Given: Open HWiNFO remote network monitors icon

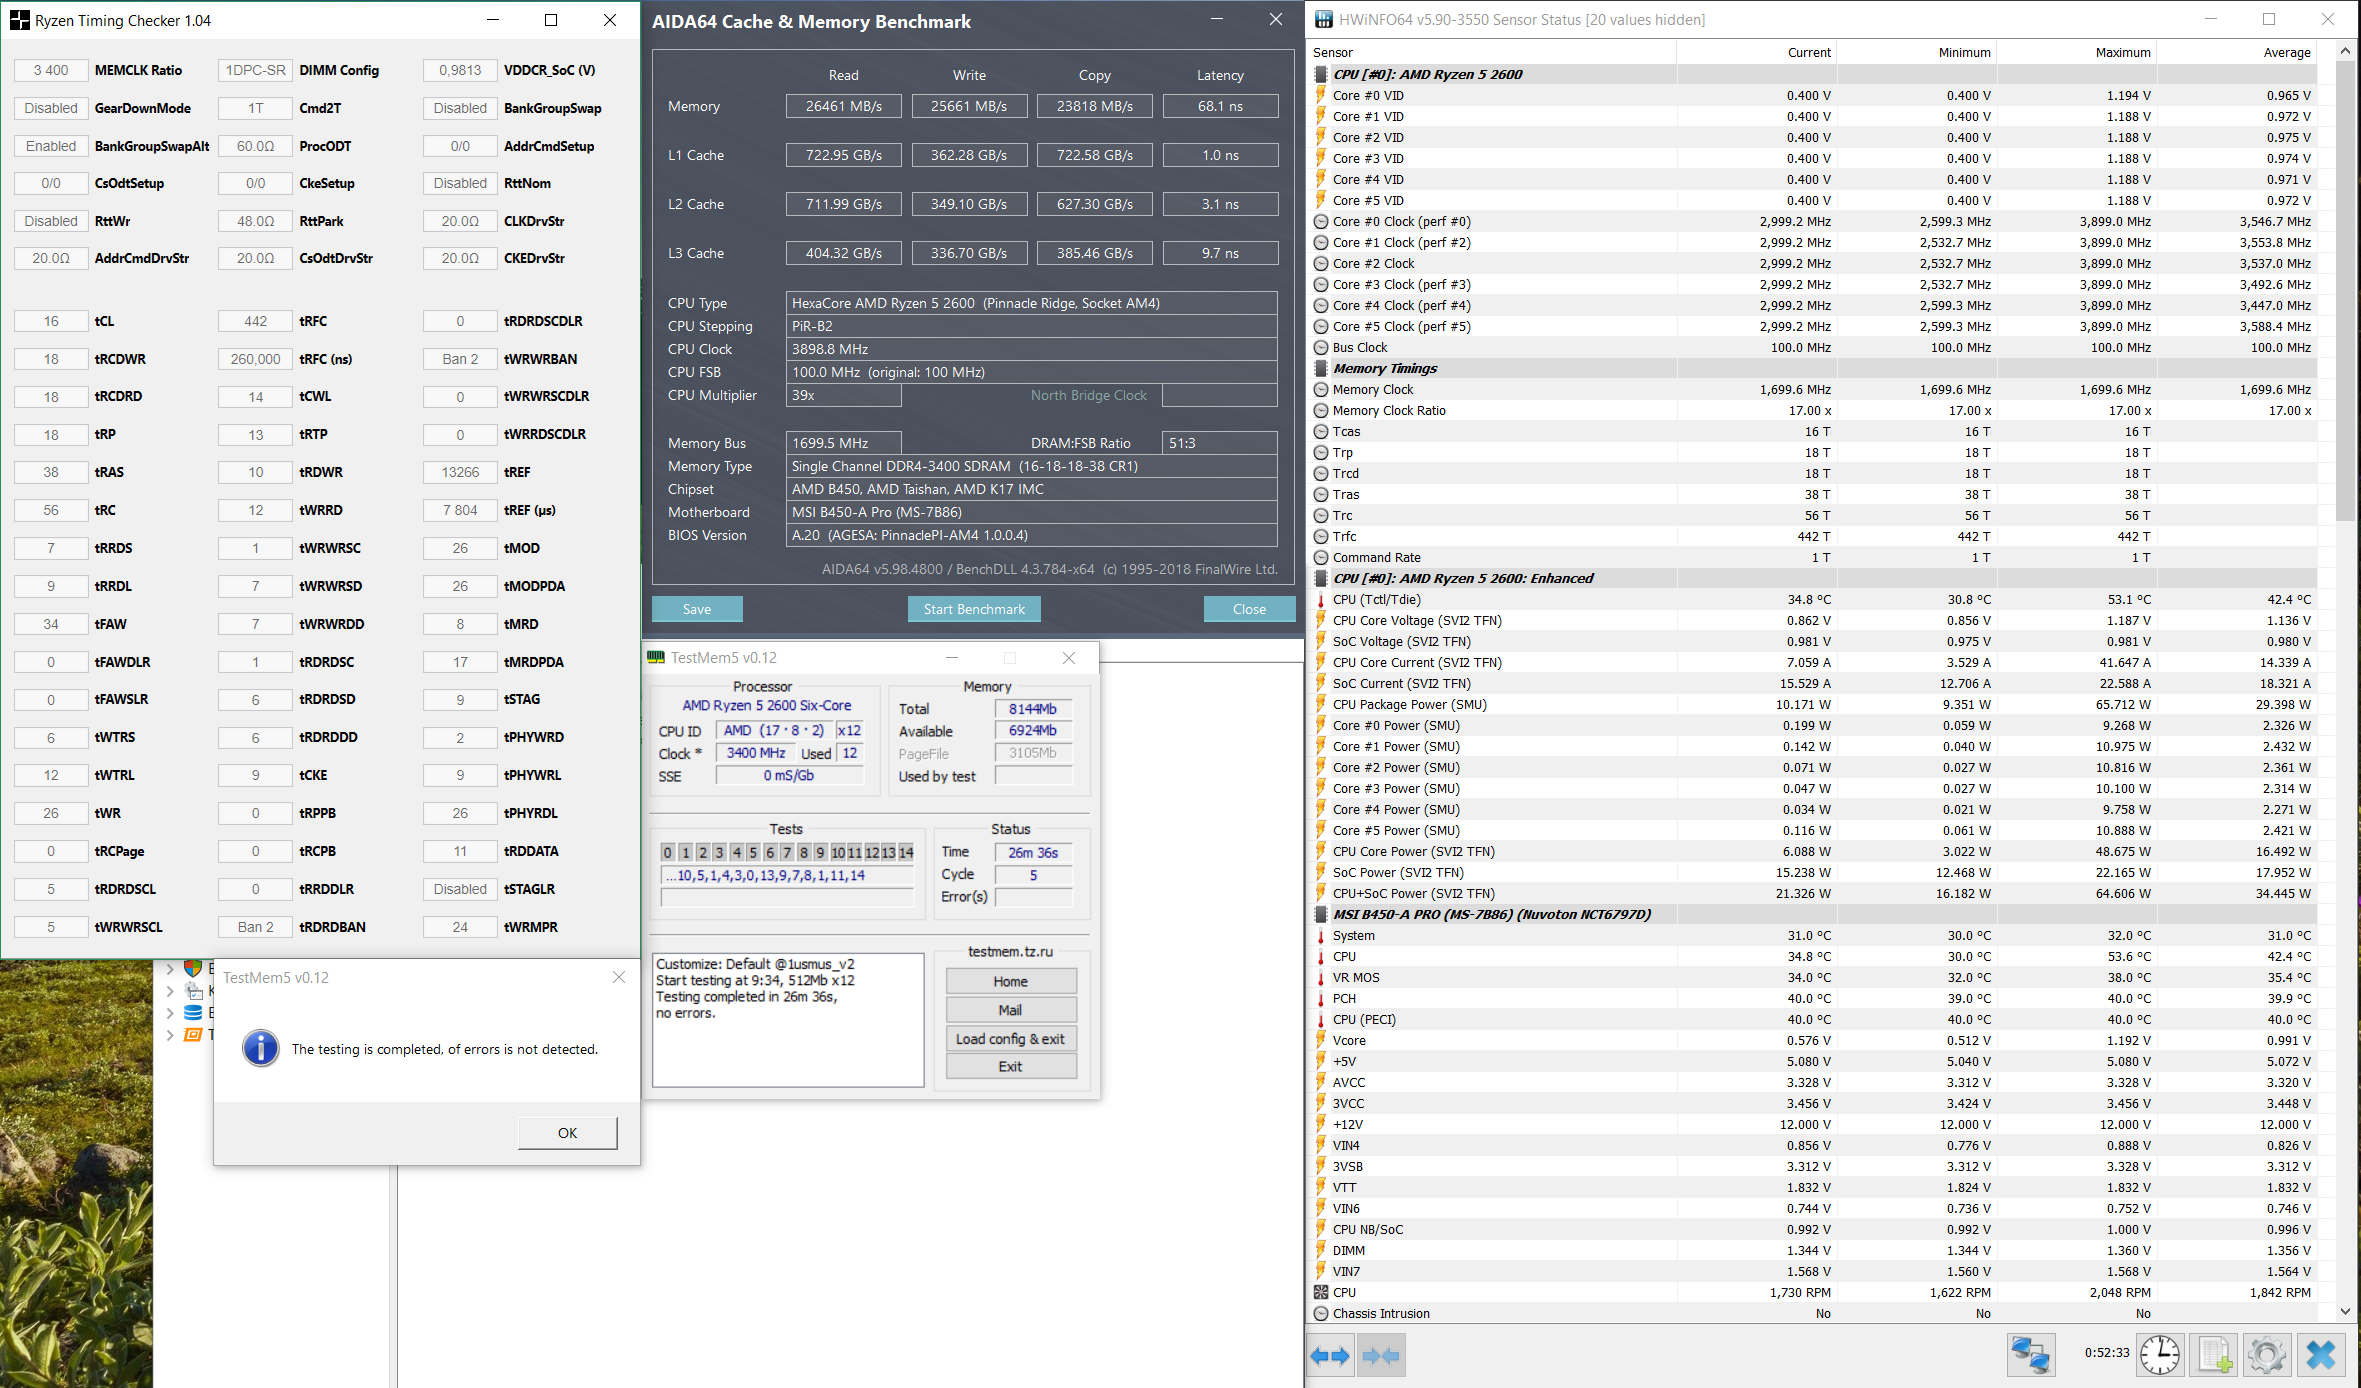Looking at the screenshot, I should [x=2031, y=1356].
